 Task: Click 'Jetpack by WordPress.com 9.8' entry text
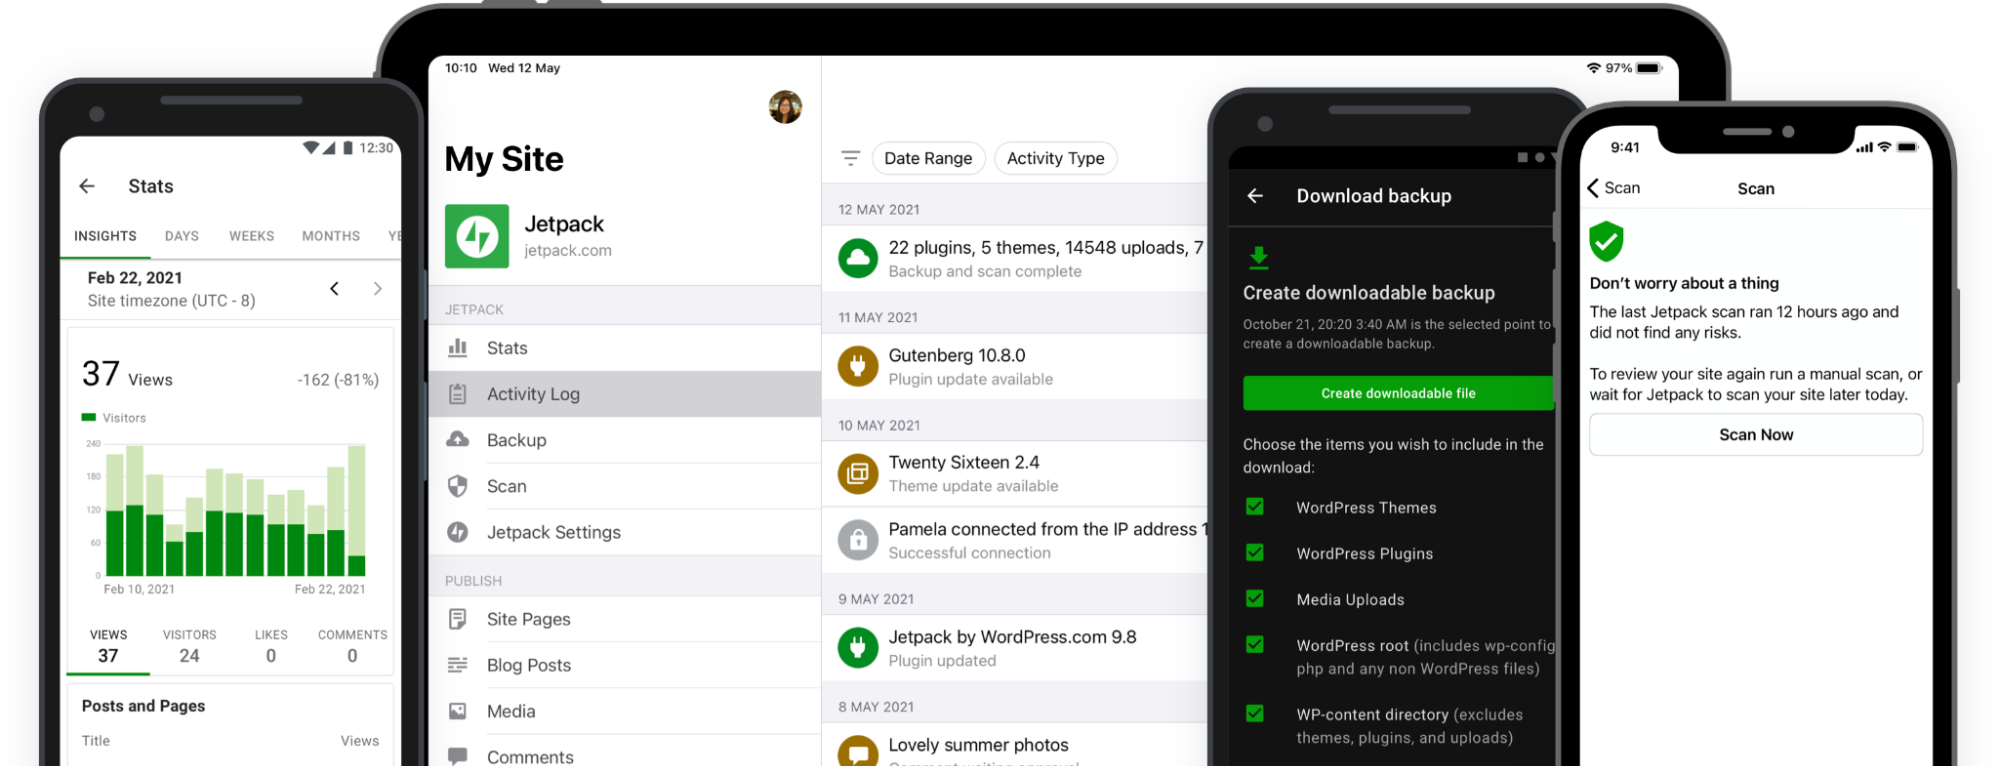pos(1012,637)
